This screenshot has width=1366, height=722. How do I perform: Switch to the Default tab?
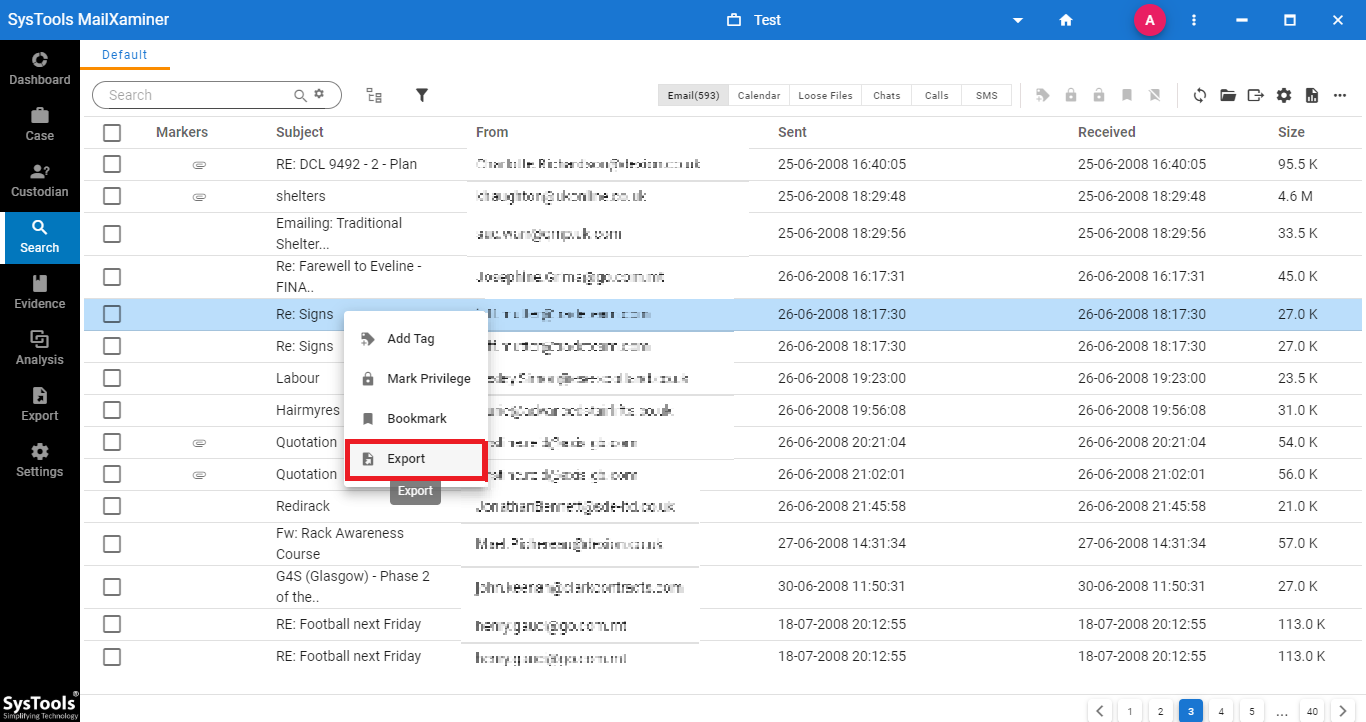(x=125, y=55)
